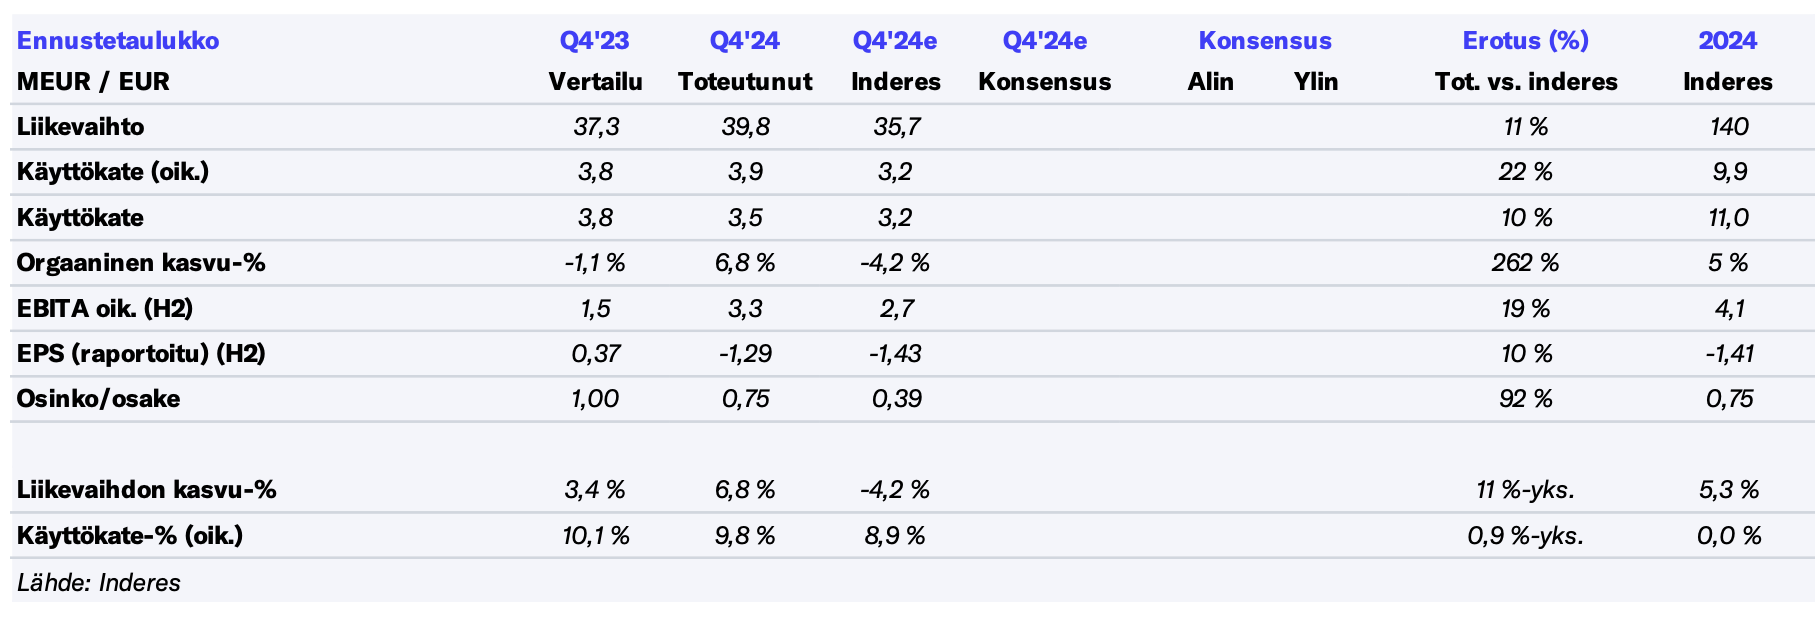This screenshot has width=1820, height=620.
Task: Select the Käyttökate (oik.) row label
Action: click(x=113, y=172)
